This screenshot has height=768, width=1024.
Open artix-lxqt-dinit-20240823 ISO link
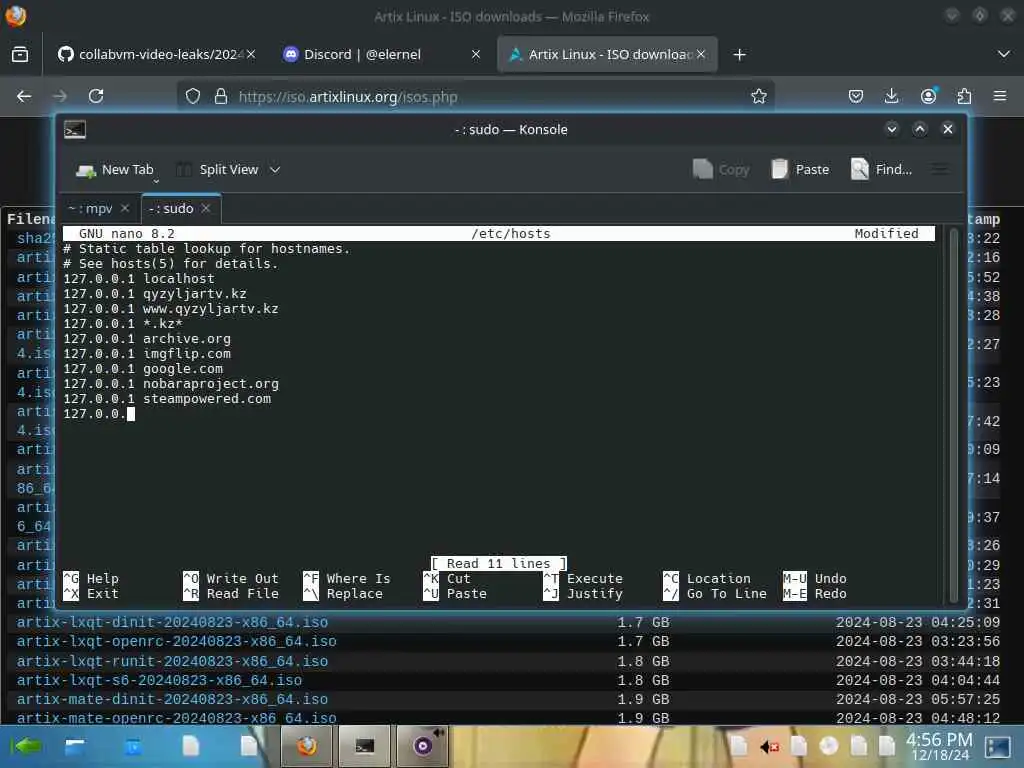pos(172,622)
